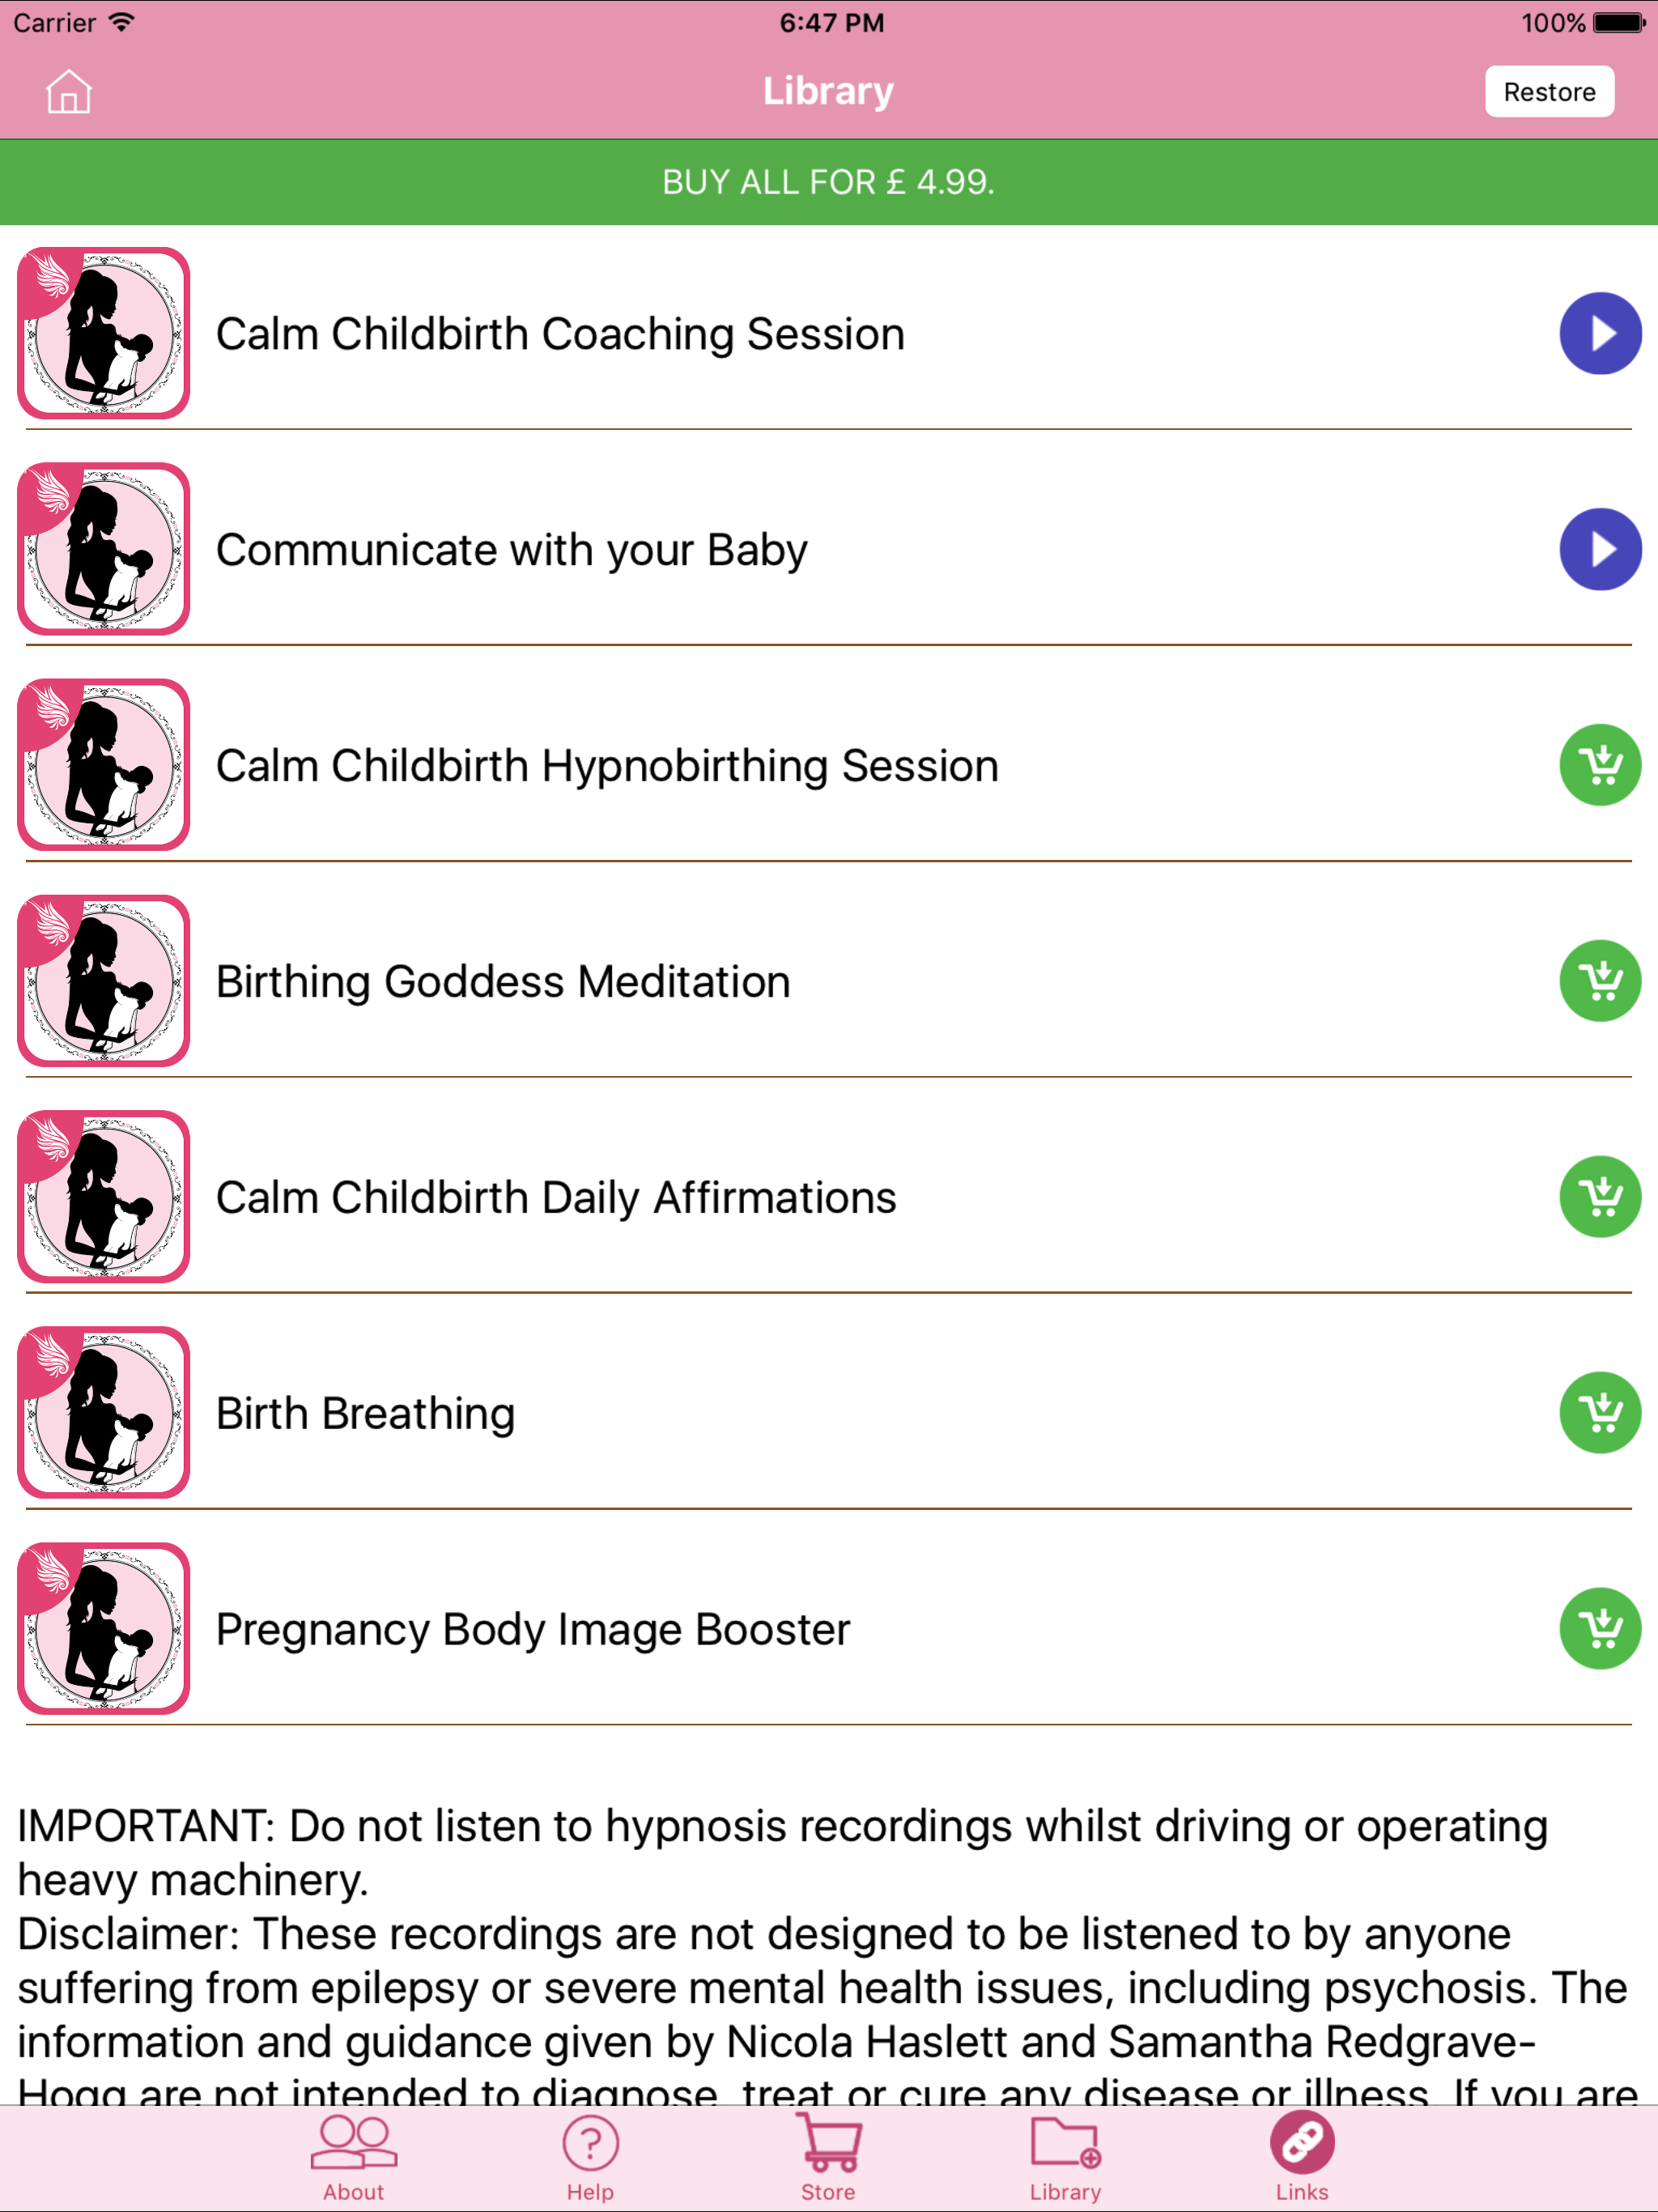This screenshot has height=2212, width=1658.
Task: Buy Calm Childbirth Daily Affirmations cart icon
Action: [x=1599, y=1197]
